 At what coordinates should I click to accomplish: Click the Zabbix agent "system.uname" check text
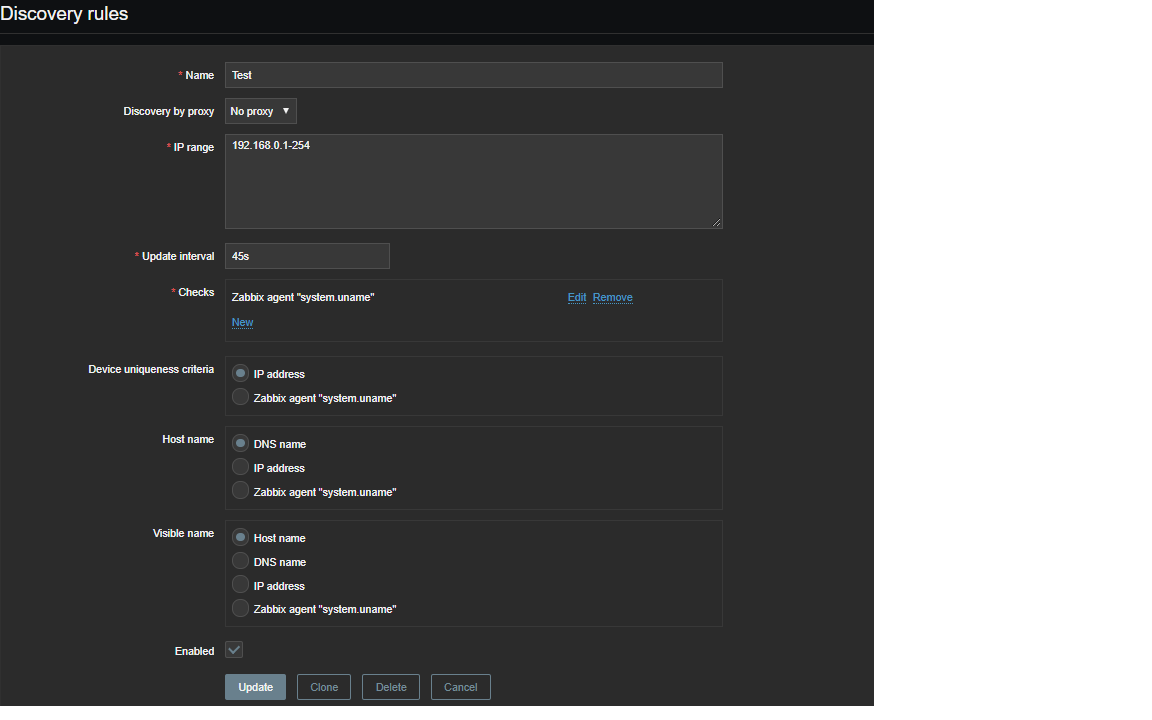point(303,298)
